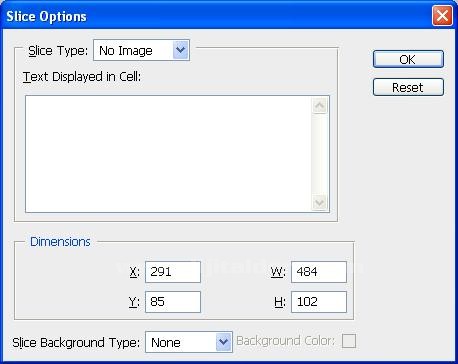Click the Background Color swatch box

(349, 341)
